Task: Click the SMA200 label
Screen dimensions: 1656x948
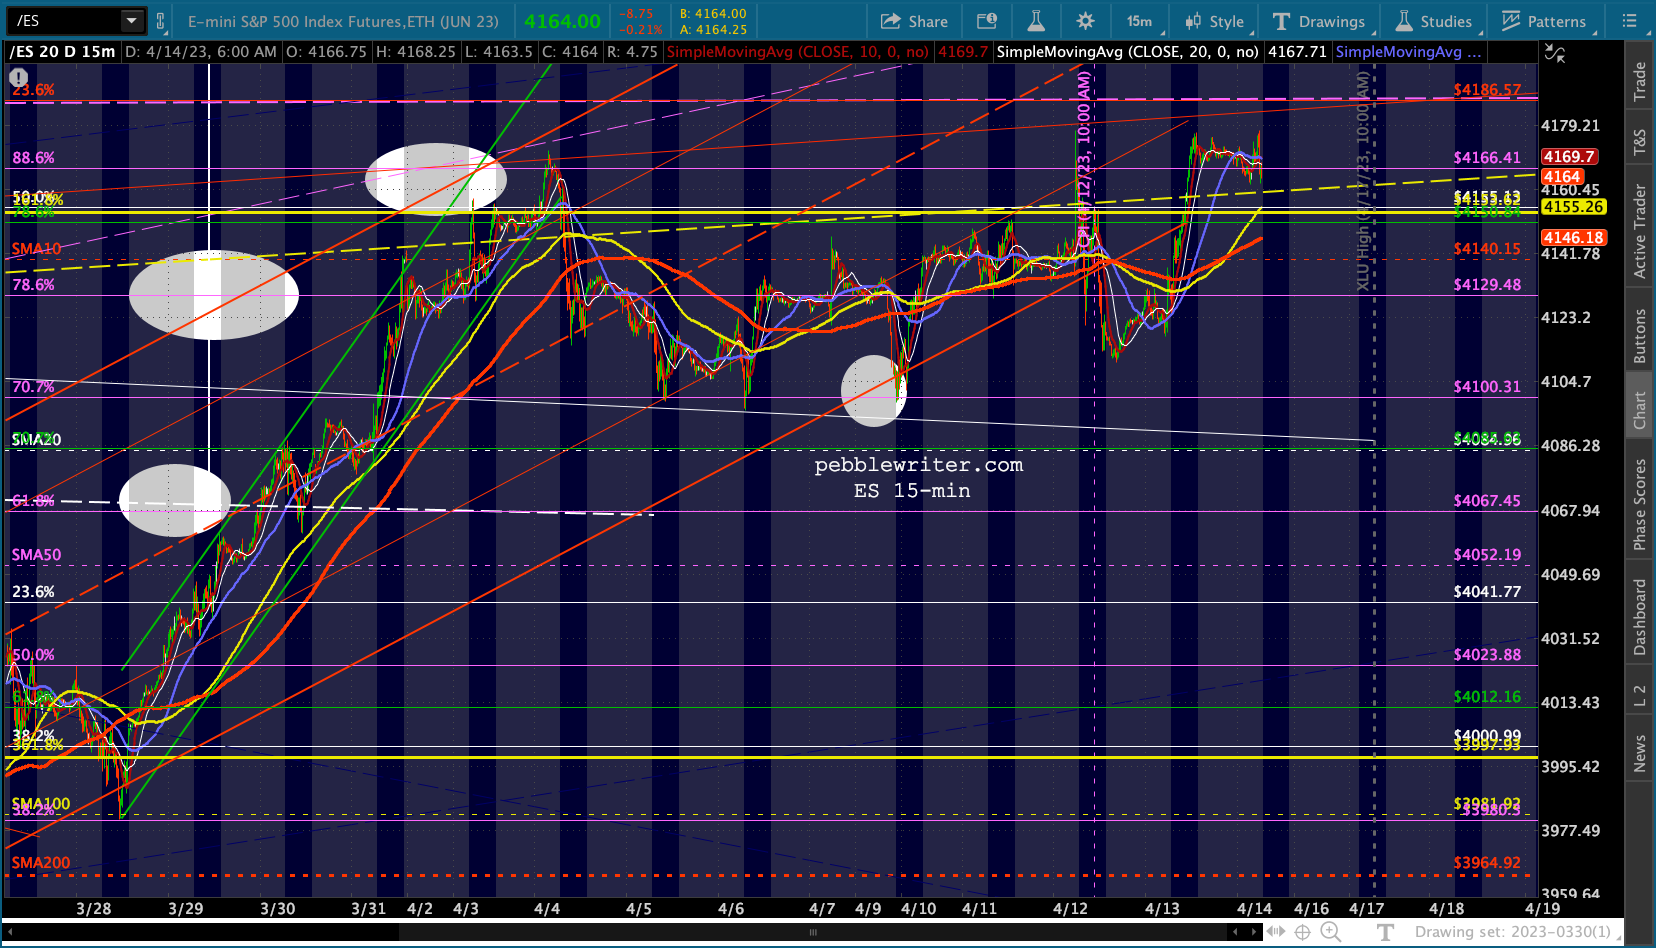Action: tap(41, 863)
